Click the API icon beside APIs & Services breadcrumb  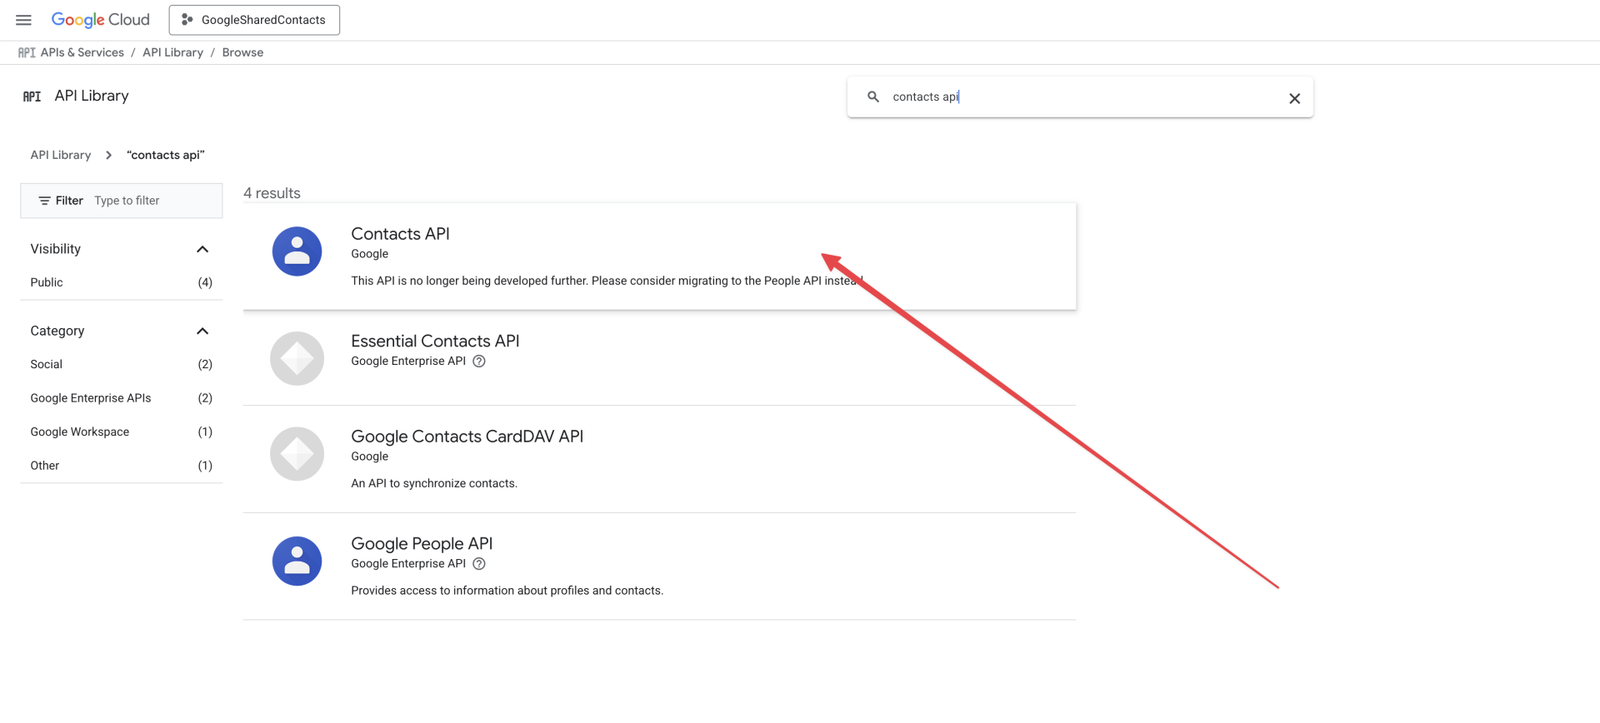point(27,53)
